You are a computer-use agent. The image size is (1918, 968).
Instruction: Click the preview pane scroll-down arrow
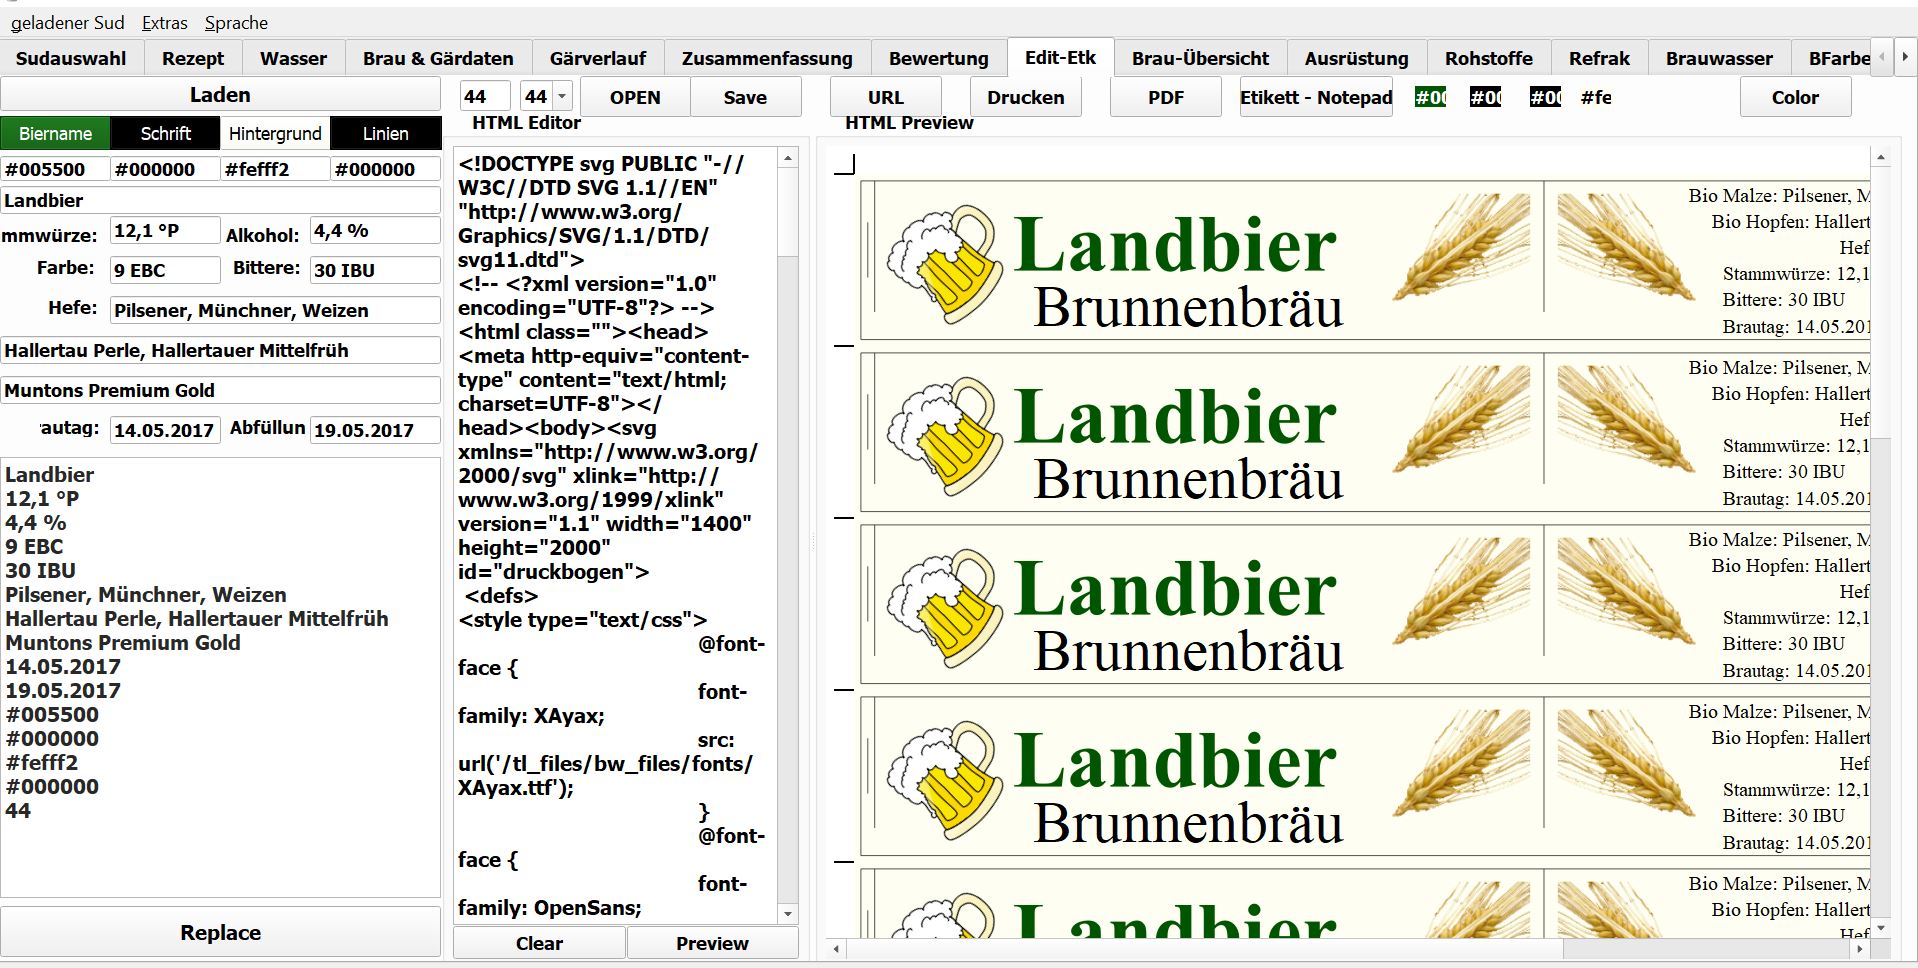(x=1880, y=928)
